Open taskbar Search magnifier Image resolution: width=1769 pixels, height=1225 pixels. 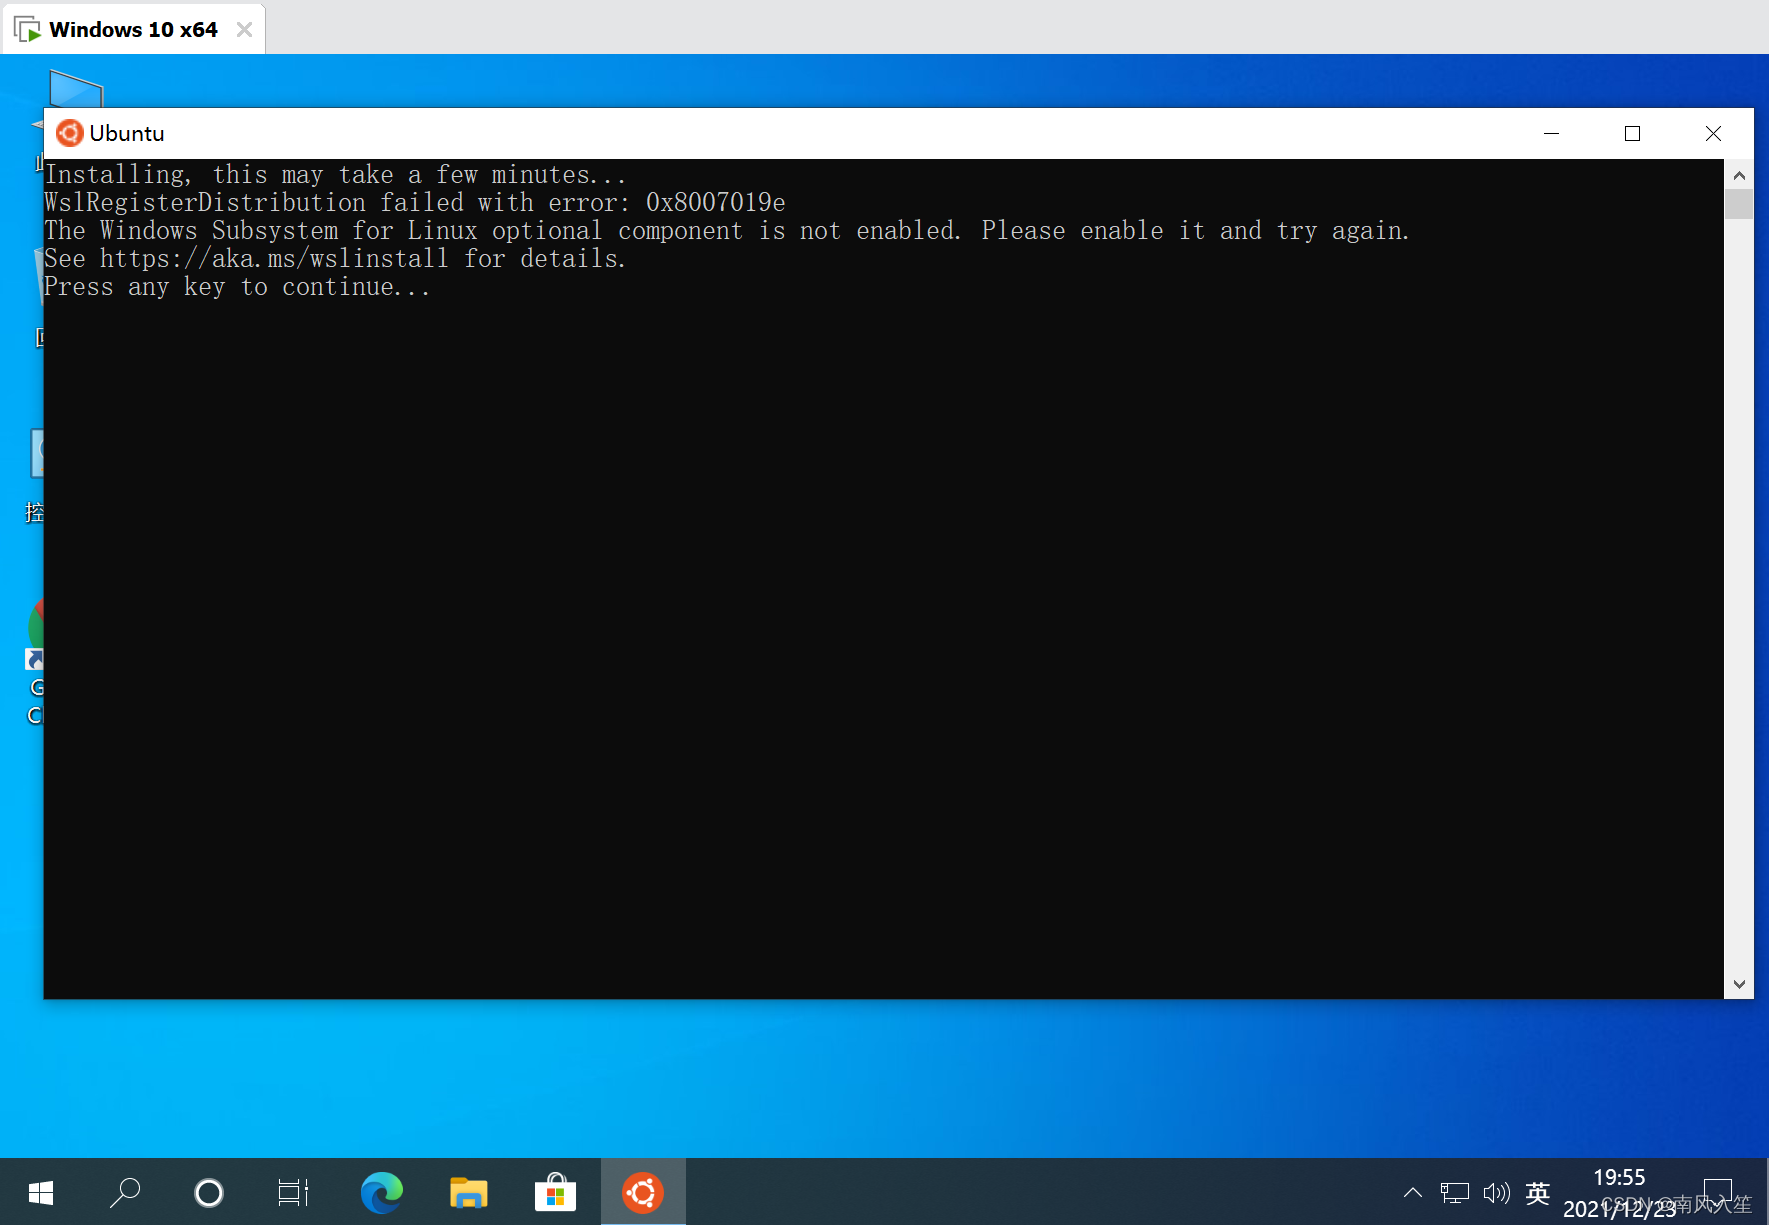125,1192
